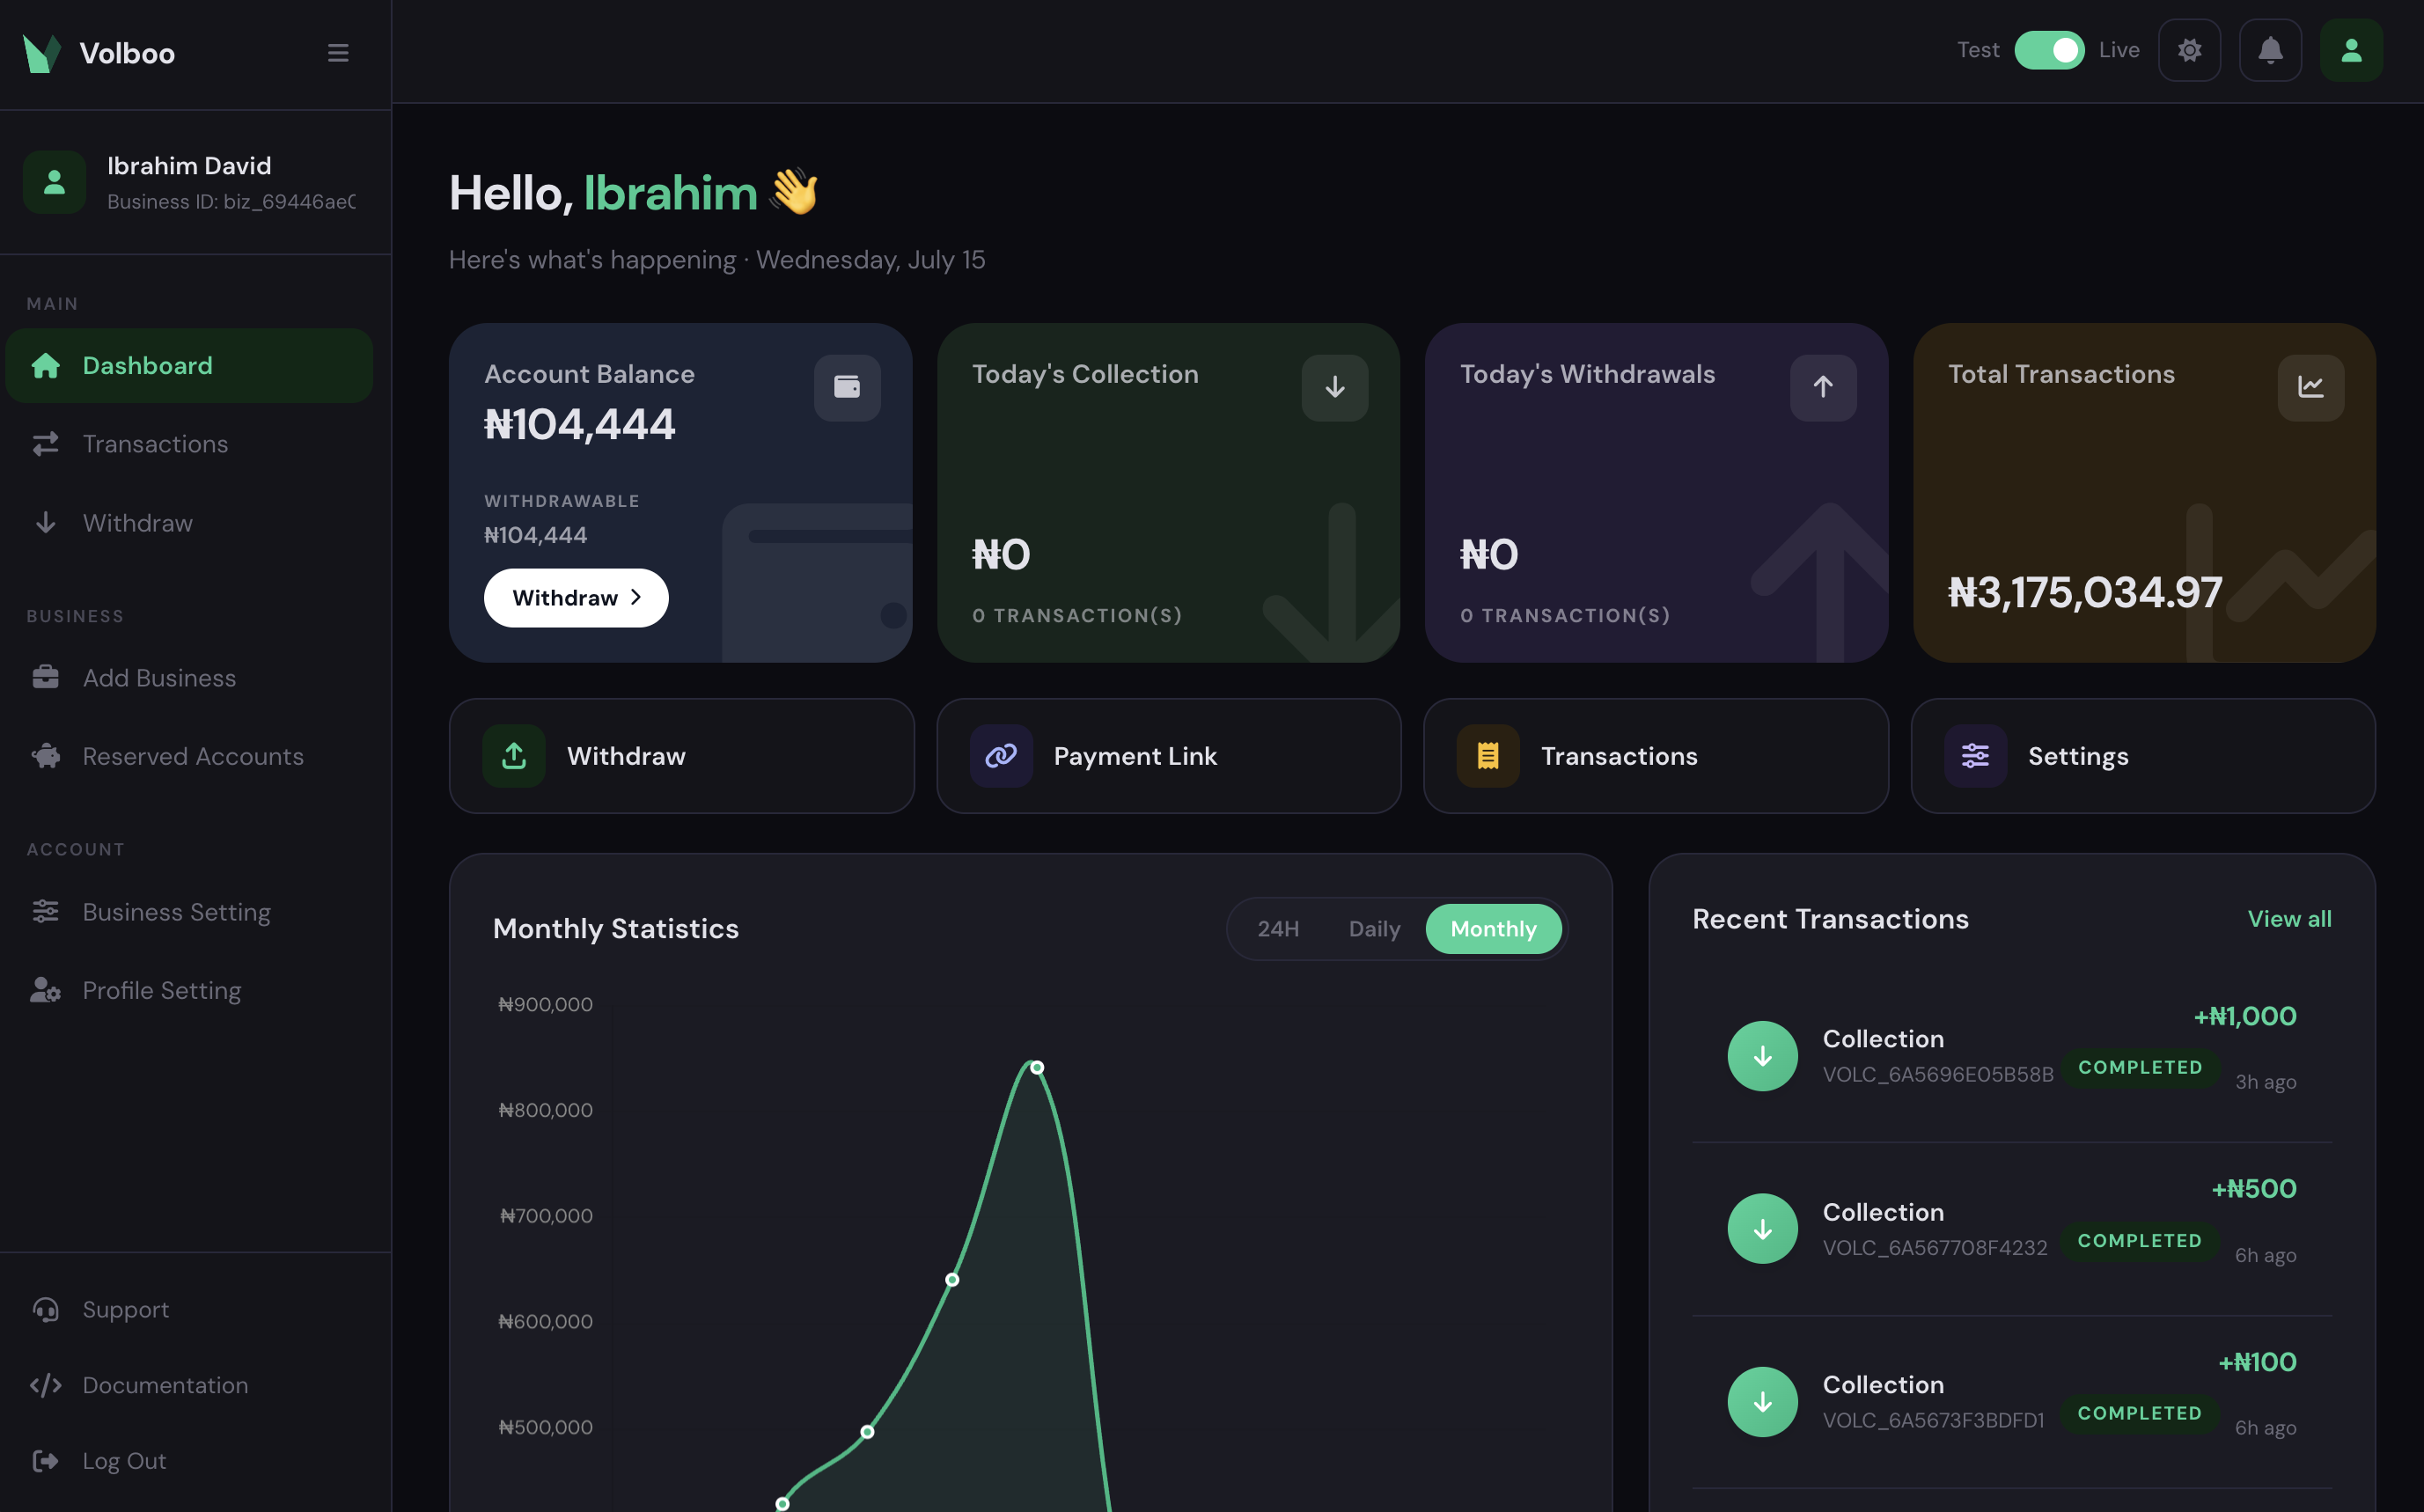Select the Monthly statistics tab
Image resolution: width=2424 pixels, height=1512 pixels.
[1493, 929]
